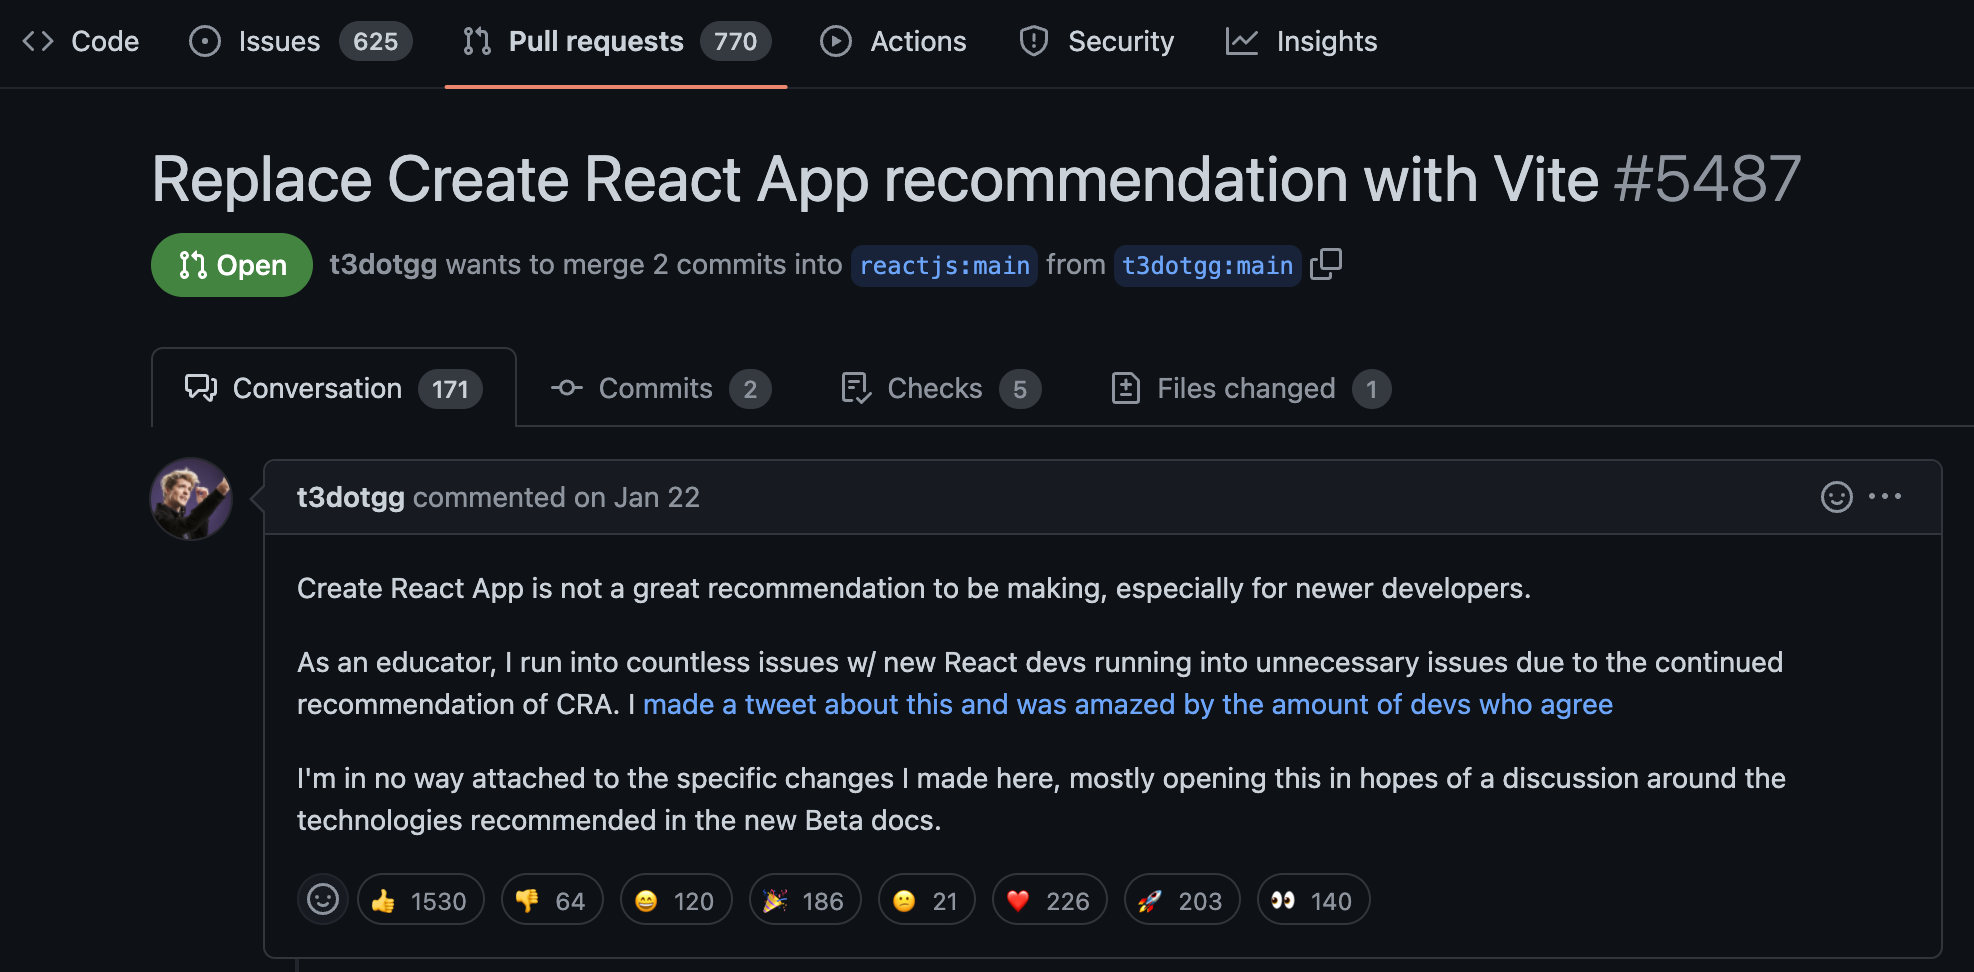Switch to the Commits tab
Viewport: 1974px width, 972px height.
(x=655, y=388)
